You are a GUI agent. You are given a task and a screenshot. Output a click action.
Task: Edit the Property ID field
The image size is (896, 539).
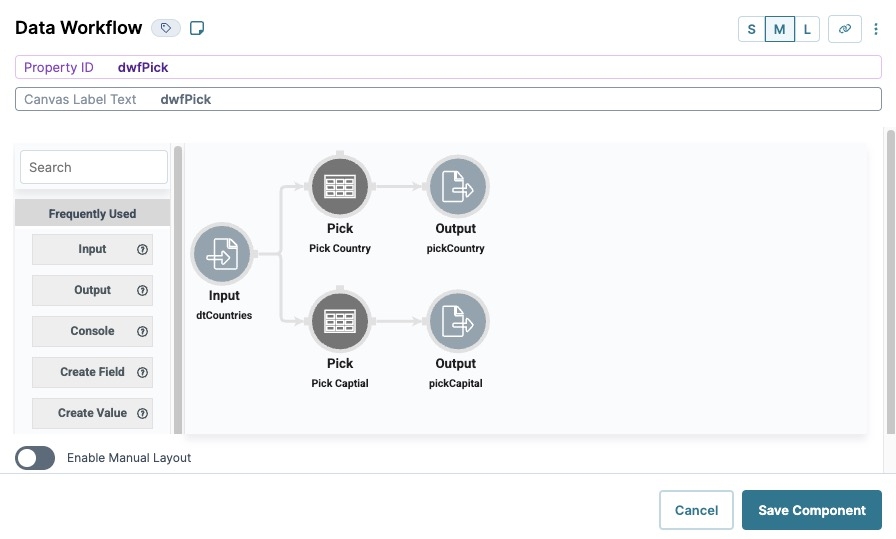coord(448,67)
